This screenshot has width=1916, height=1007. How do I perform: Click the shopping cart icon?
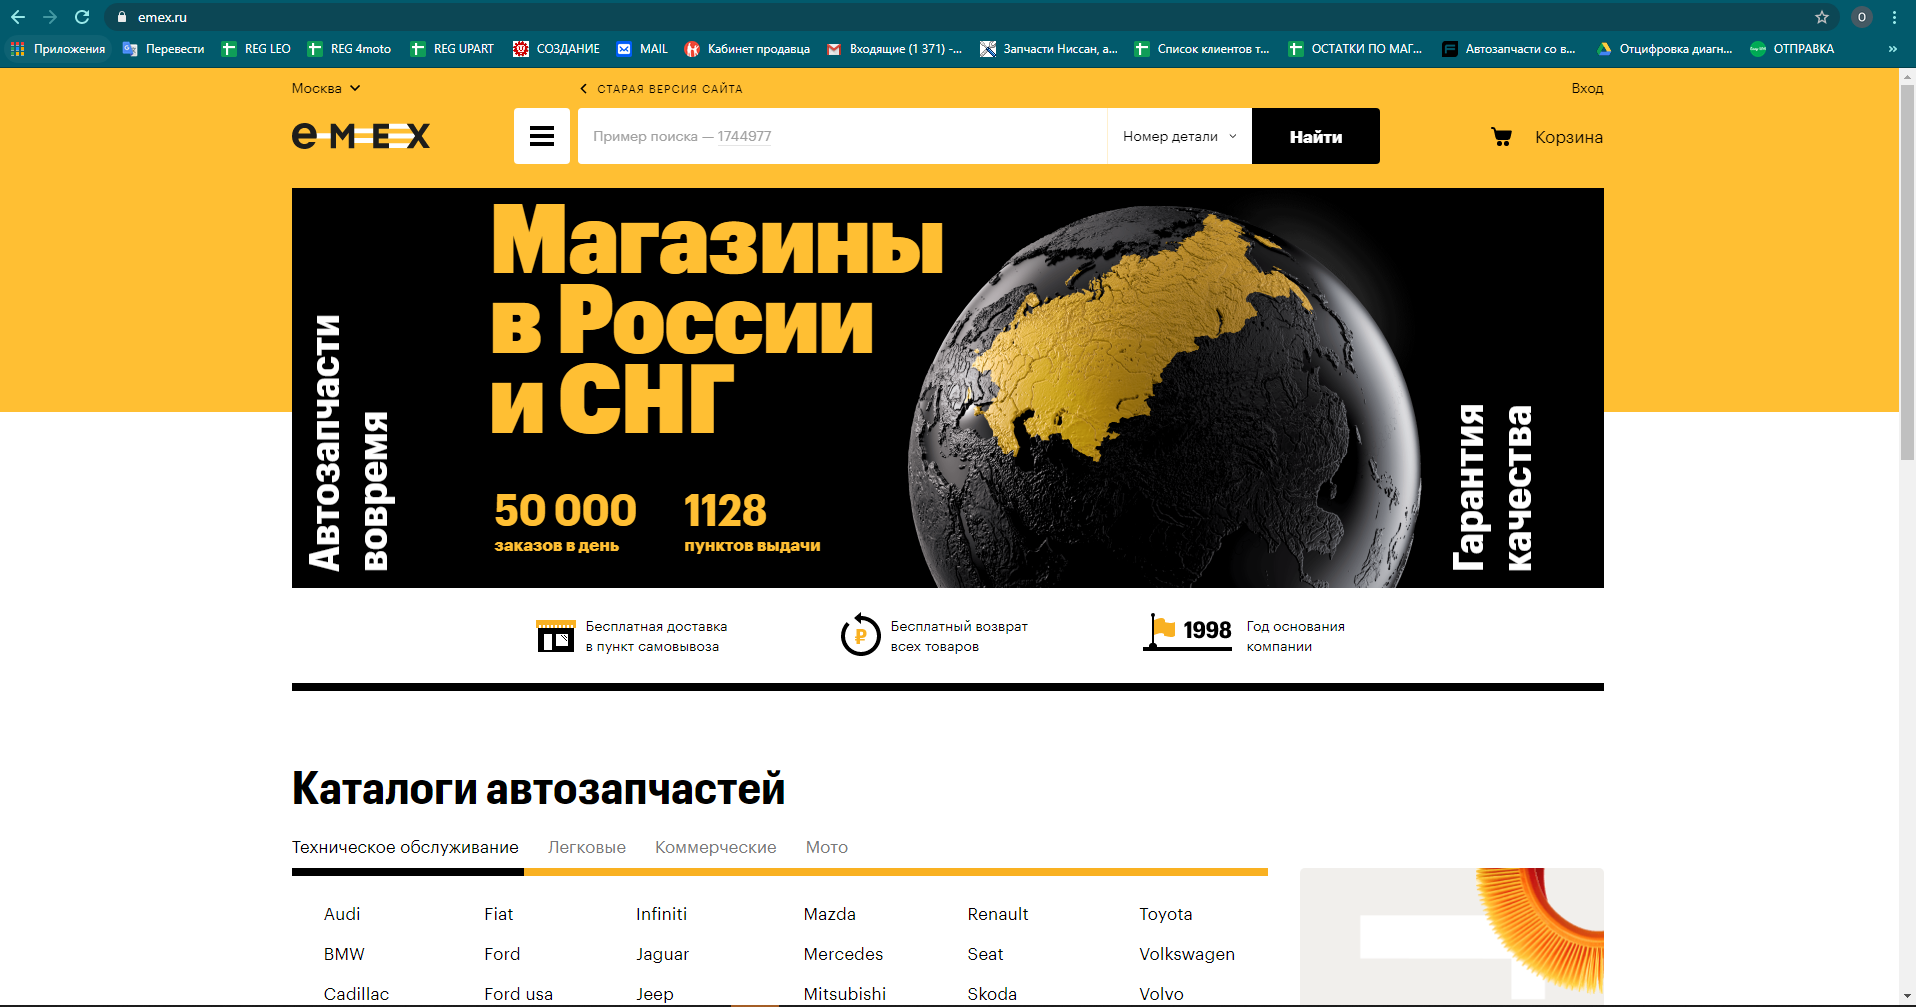coord(1501,137)
